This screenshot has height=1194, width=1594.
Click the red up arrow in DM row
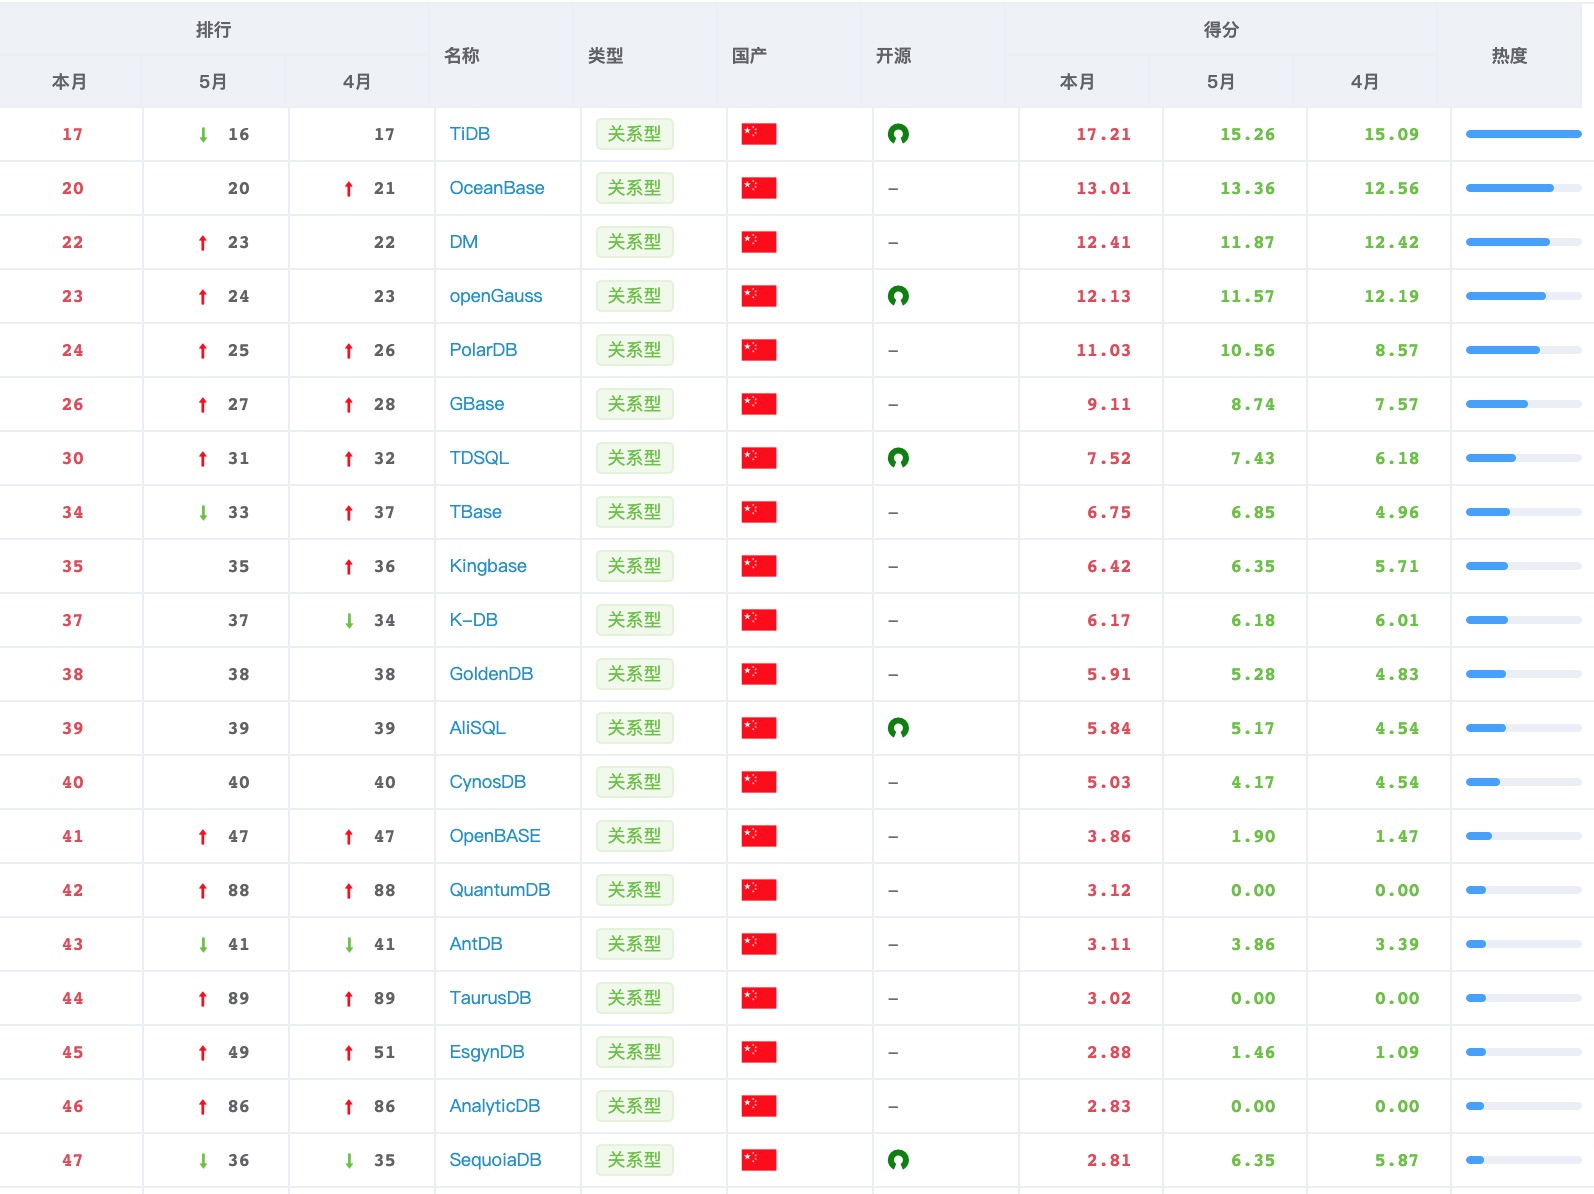(x=203, y=243)
